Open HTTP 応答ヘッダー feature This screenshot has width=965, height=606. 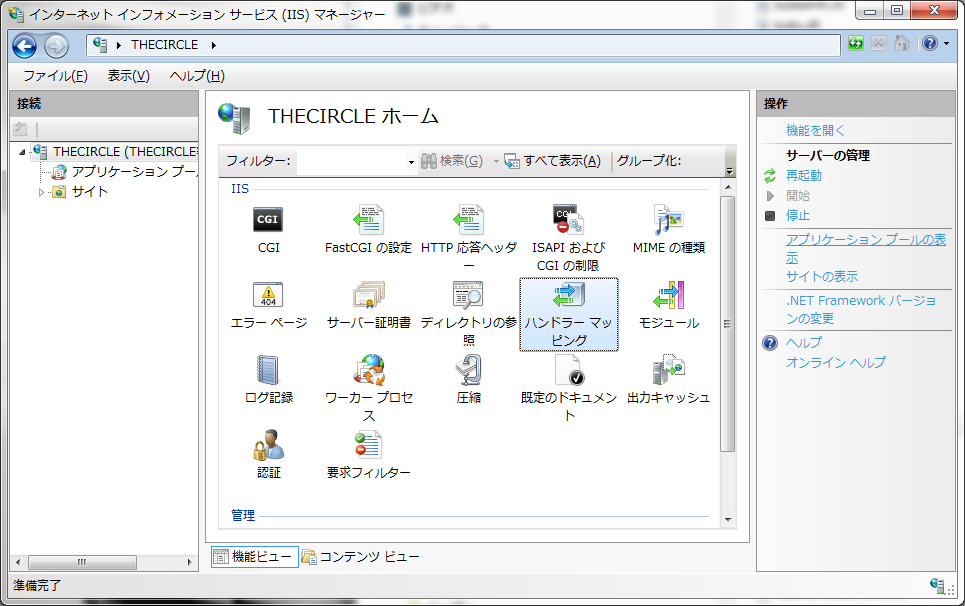click(468, 238)
